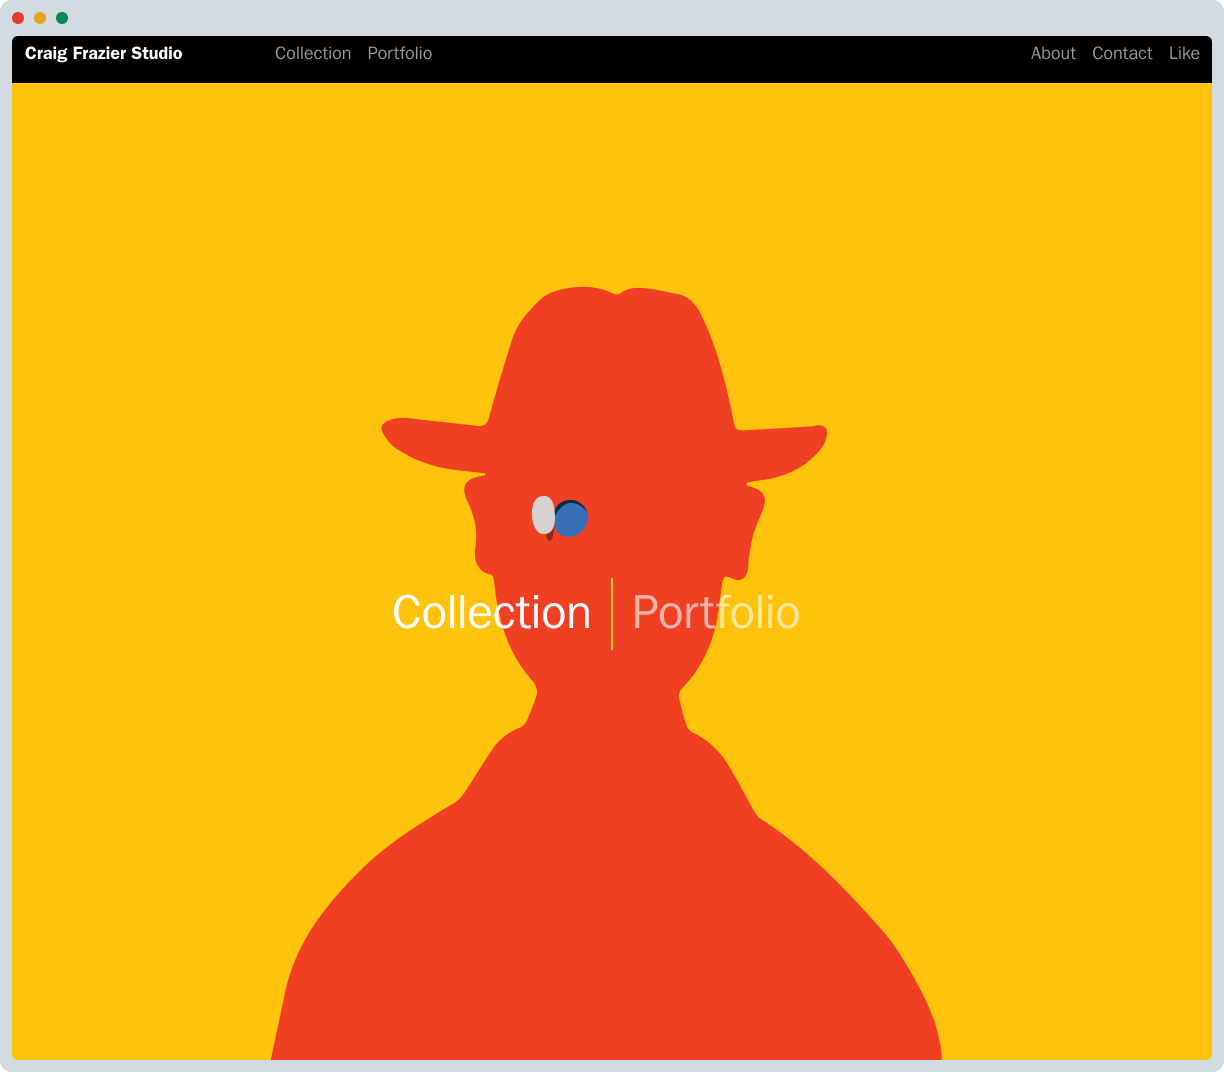Open Collection in the top navigation bar
This screenshot has width=1224, height=1072.
[313, 53]
